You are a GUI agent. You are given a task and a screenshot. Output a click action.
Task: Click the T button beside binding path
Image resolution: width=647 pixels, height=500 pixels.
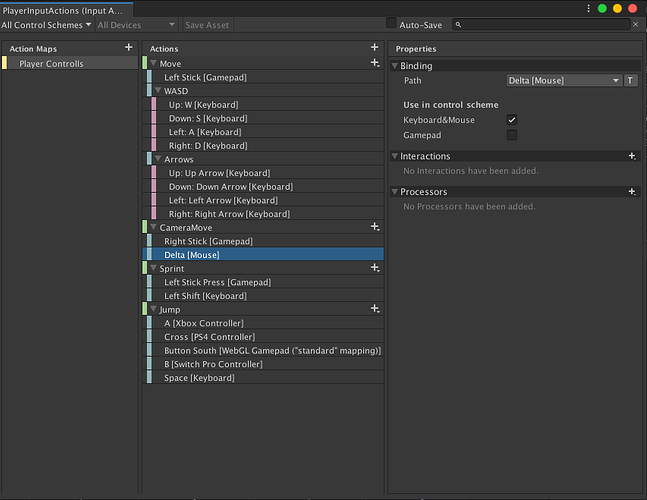pyautogui.click(x=630, y=80)
